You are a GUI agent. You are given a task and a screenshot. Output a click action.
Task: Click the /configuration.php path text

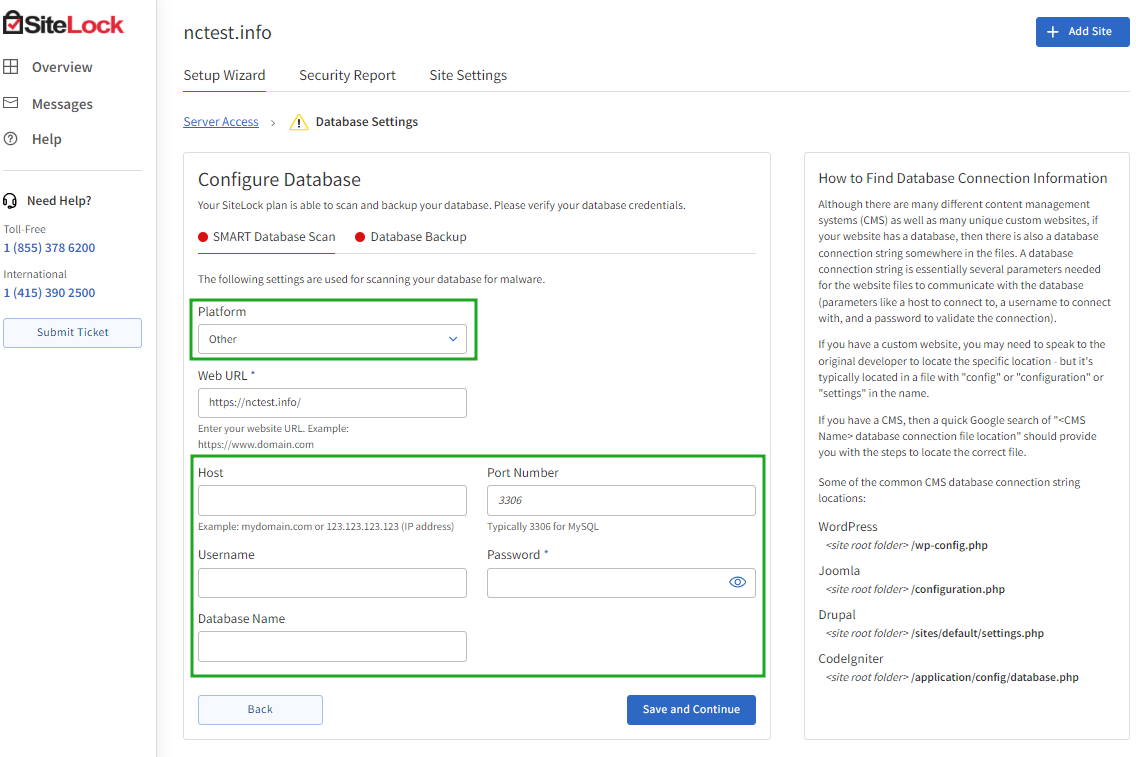point(958,590)
